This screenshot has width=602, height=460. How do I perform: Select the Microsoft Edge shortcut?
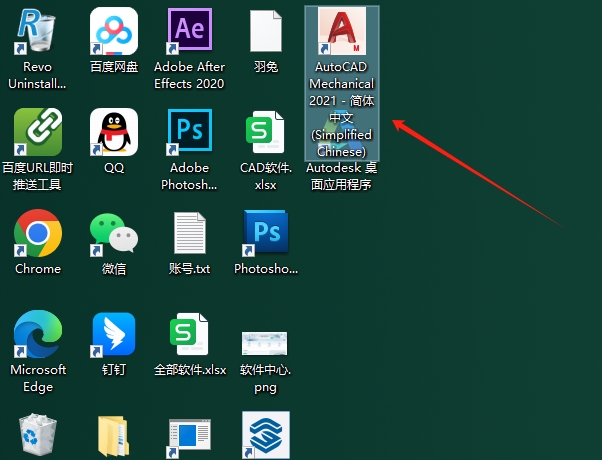pos(38,334)
